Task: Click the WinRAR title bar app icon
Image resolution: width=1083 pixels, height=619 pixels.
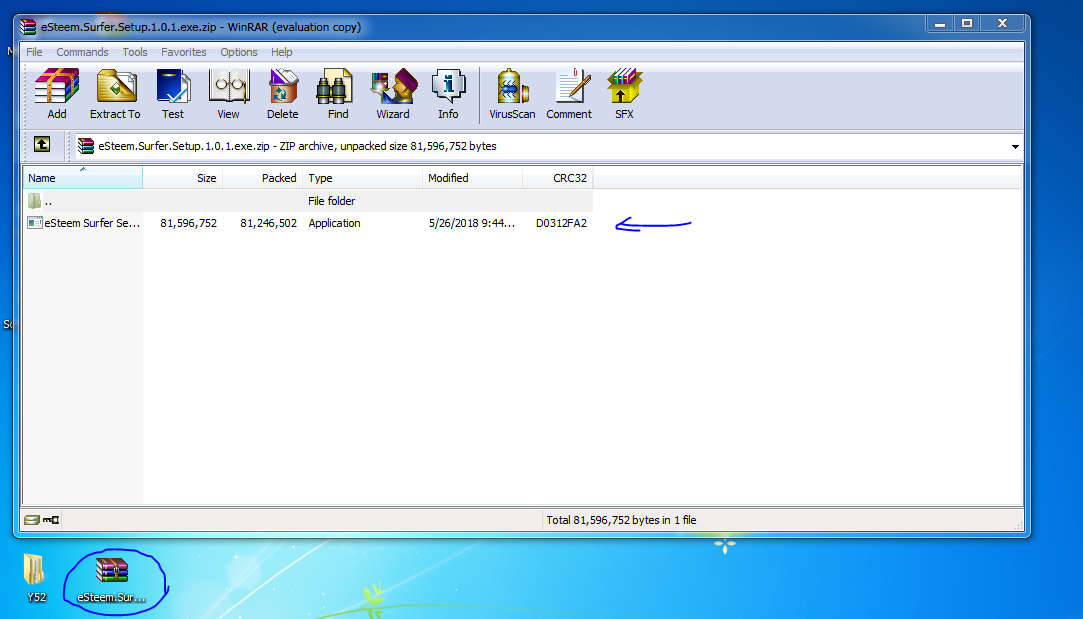Action: (28, 27)
